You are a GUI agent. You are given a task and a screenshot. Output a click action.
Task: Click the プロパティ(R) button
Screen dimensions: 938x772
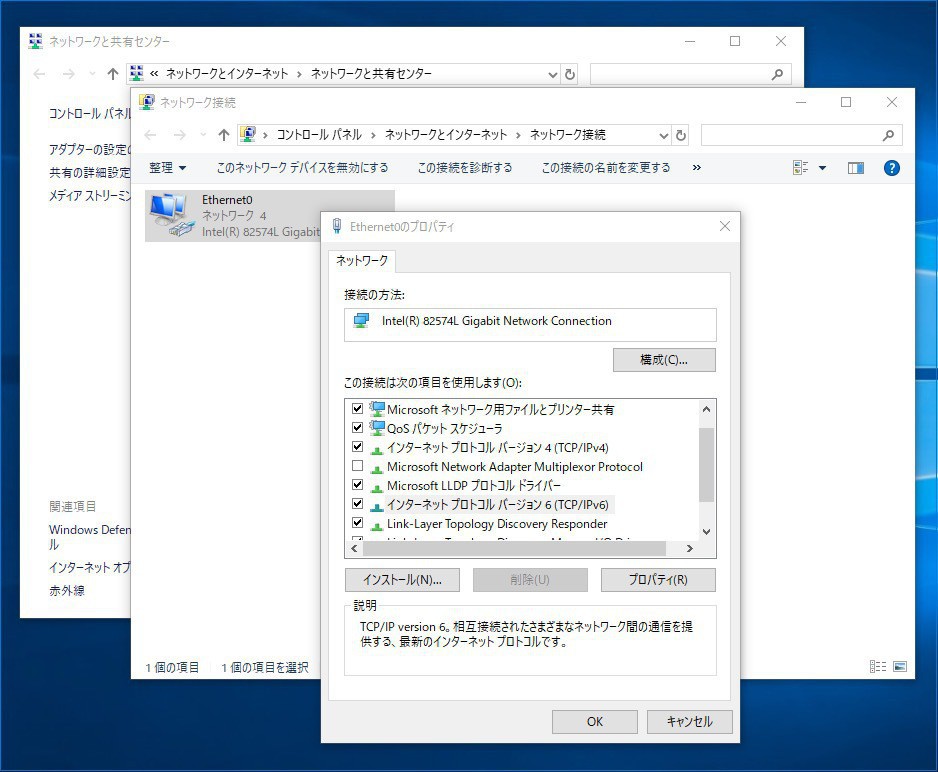coord(657,580)
